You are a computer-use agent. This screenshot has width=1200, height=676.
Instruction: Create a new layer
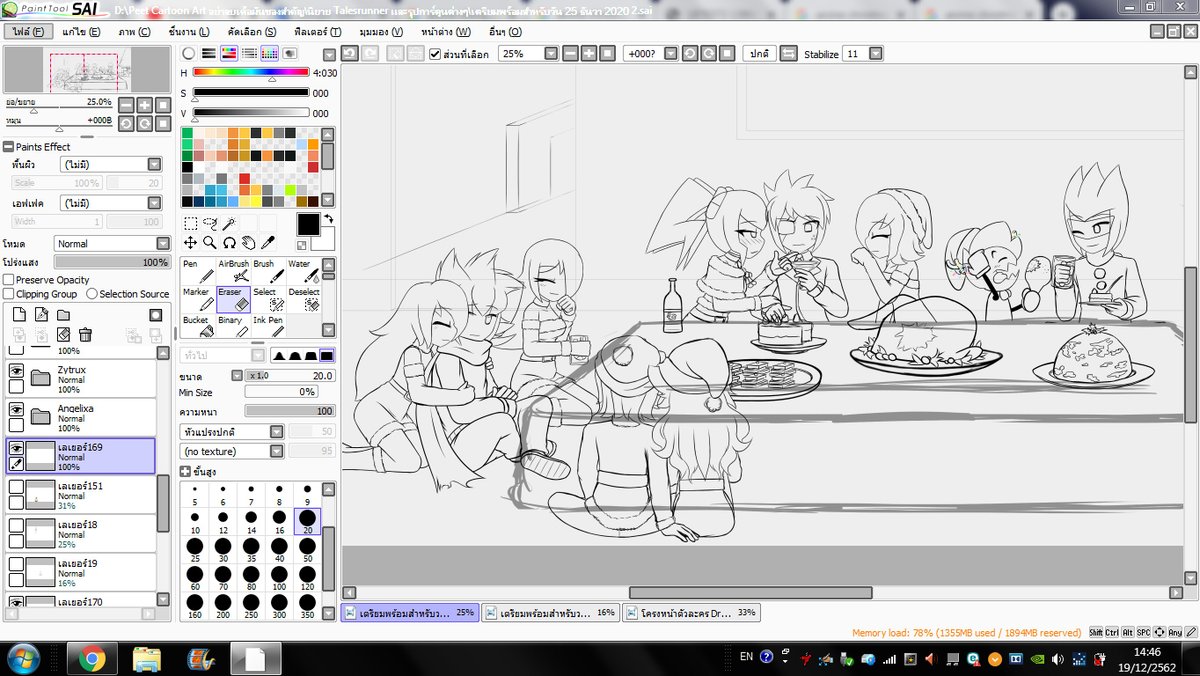pos(20,314)
